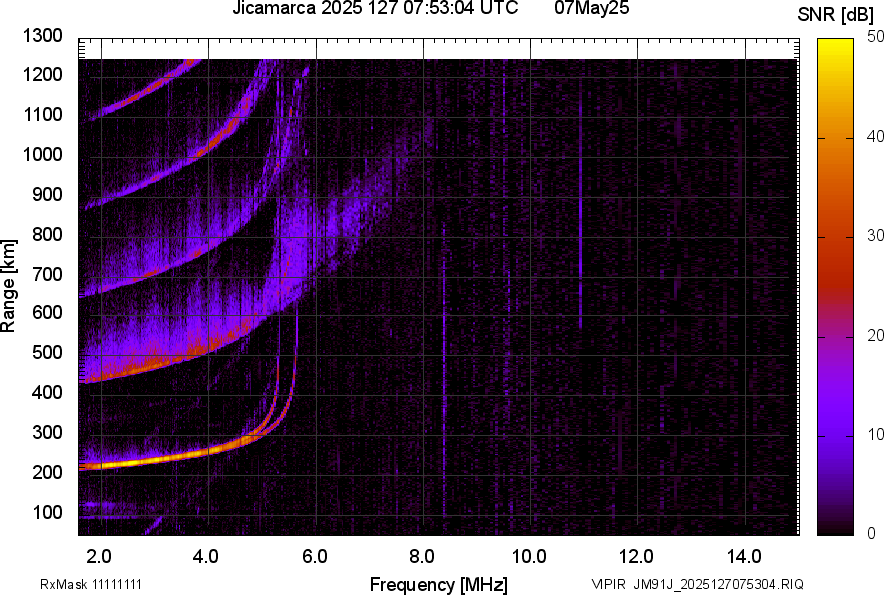884x595 pixels.
Task: Click the 07May25 date label
Action: click(x=591, y=9)
